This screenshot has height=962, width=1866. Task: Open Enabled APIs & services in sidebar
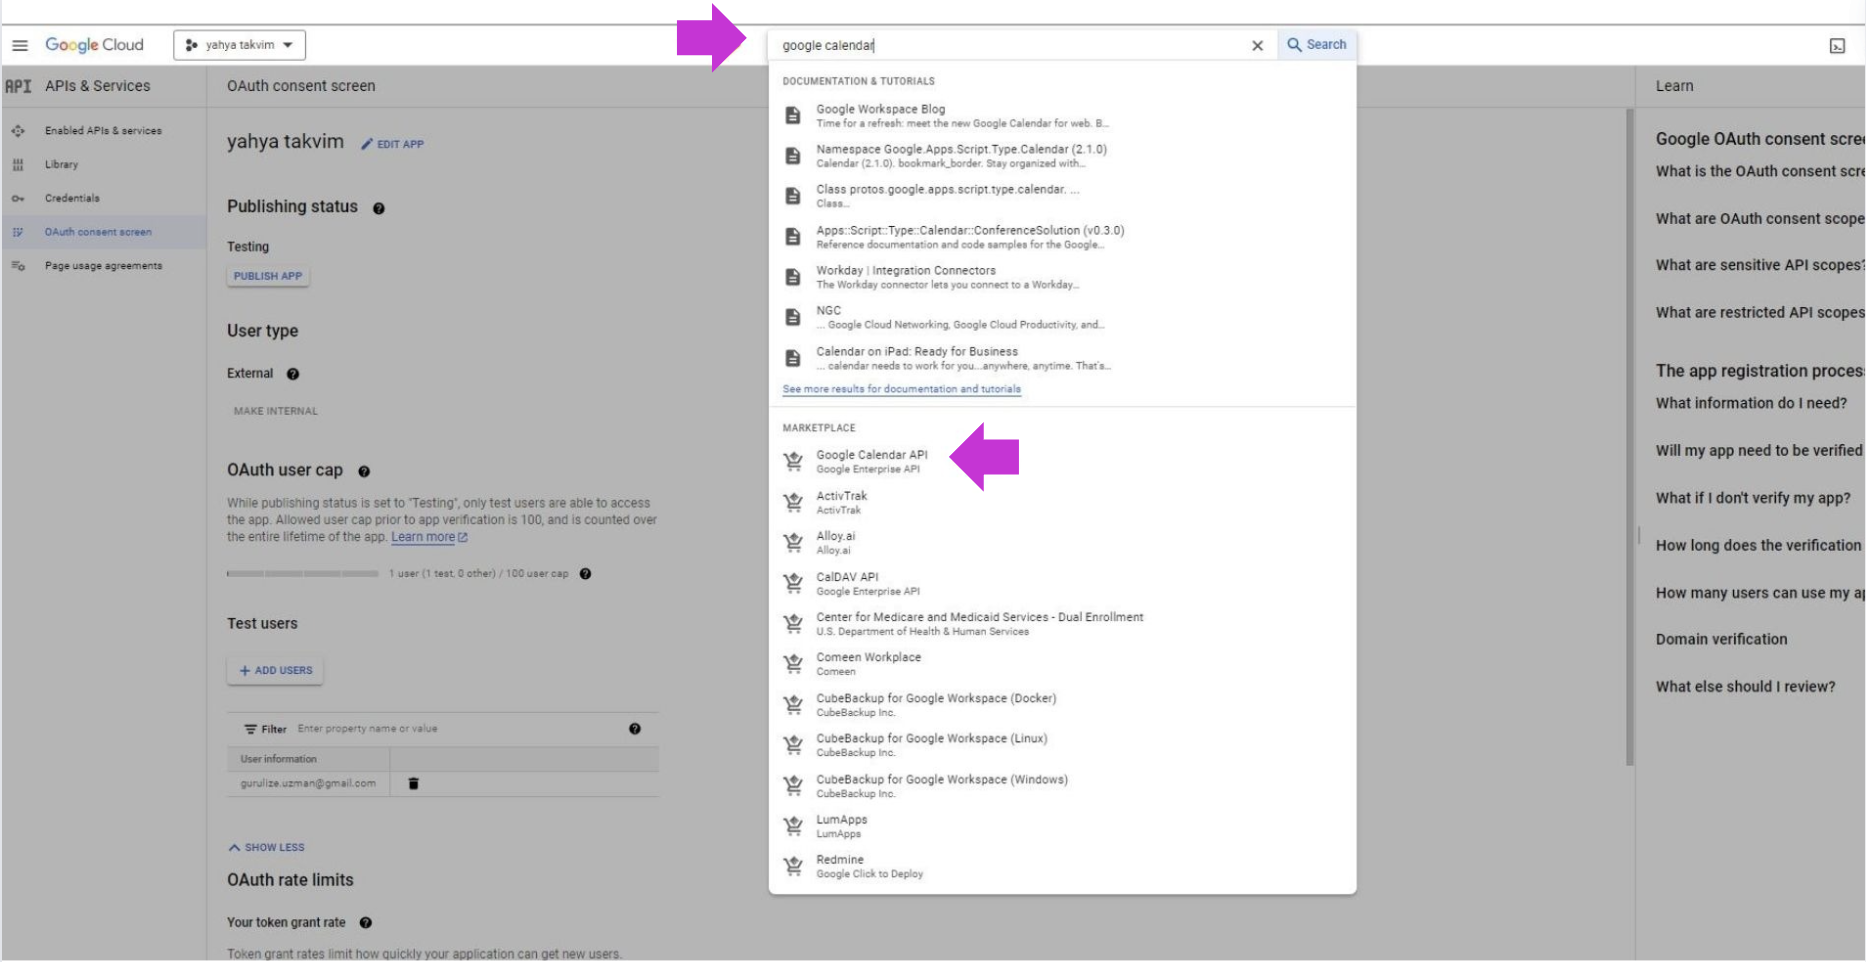point(103,131)
